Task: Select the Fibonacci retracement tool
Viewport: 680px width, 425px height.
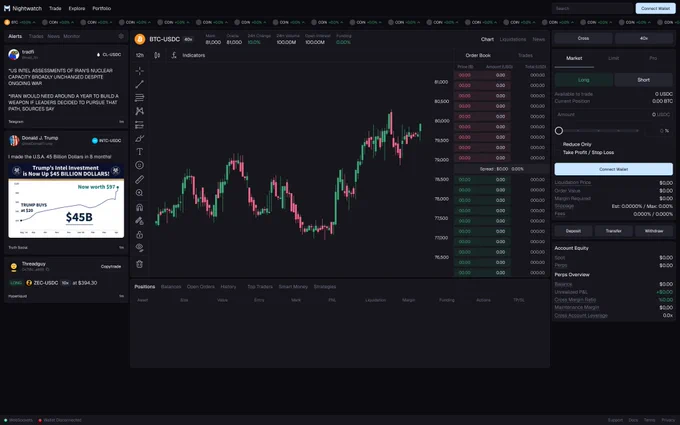Action: (x=139, y=98)
